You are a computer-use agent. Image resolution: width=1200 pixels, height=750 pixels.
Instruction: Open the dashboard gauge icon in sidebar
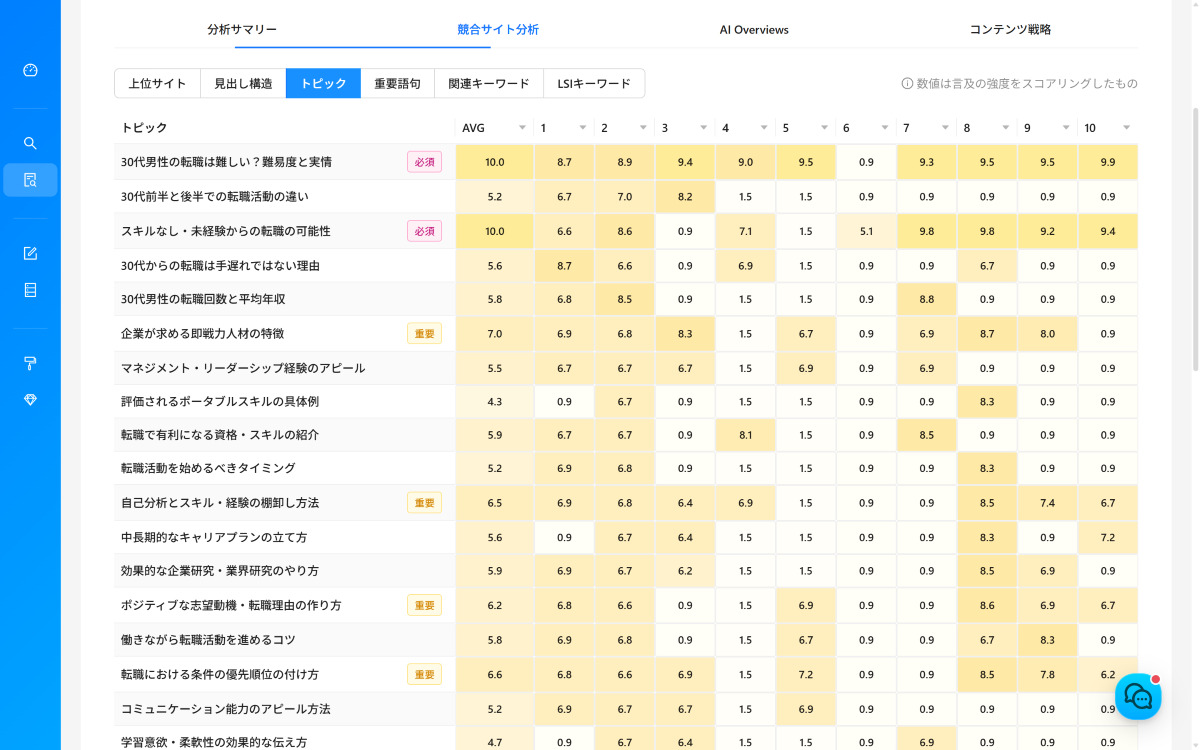pyautogui.click(x=30, y=70)
